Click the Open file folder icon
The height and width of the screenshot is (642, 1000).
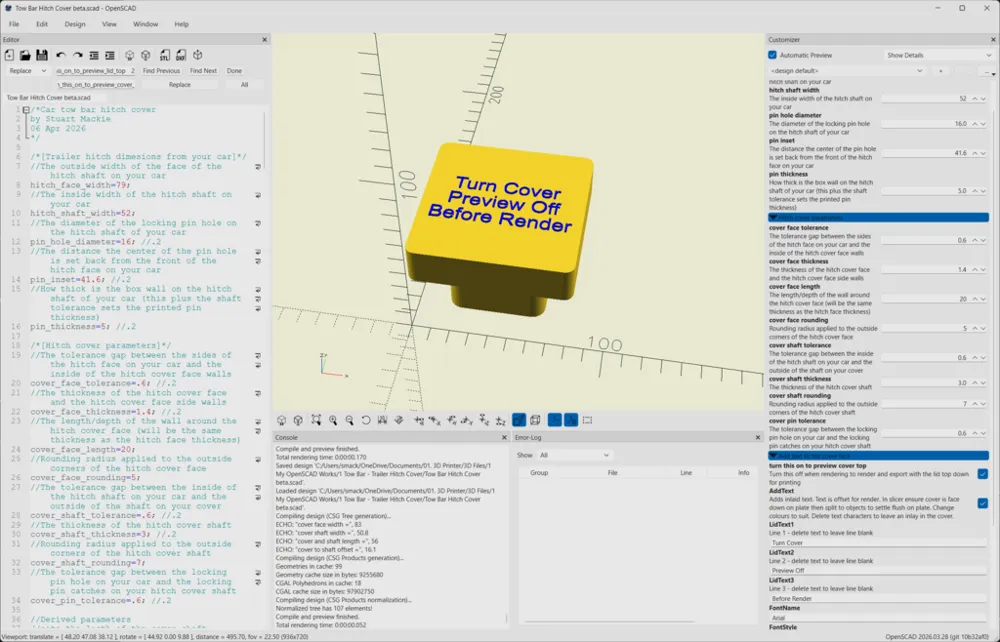25,55
